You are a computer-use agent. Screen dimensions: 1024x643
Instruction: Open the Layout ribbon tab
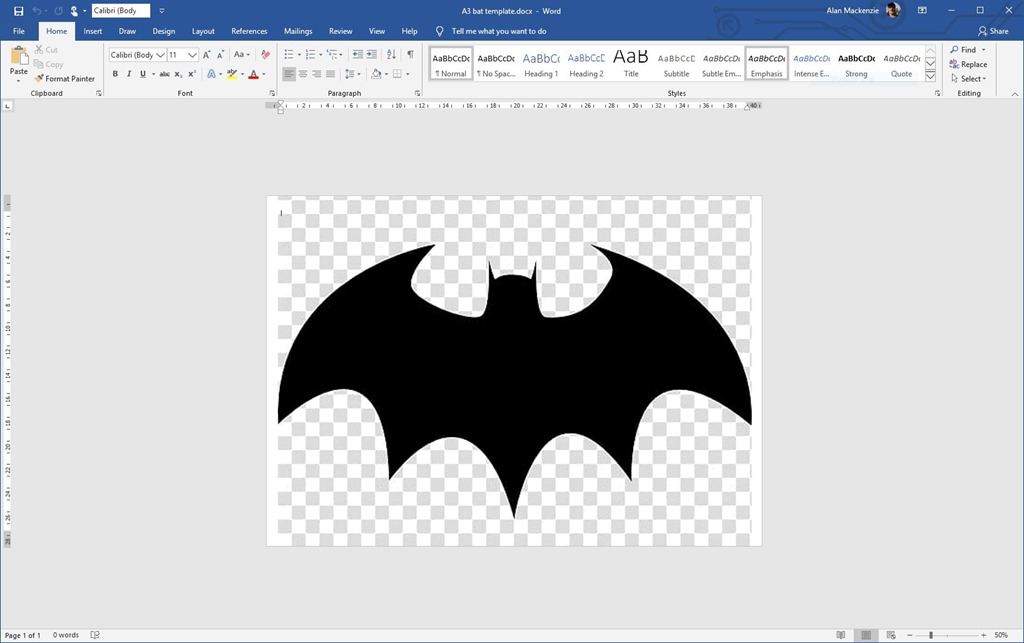click(203, 31)
